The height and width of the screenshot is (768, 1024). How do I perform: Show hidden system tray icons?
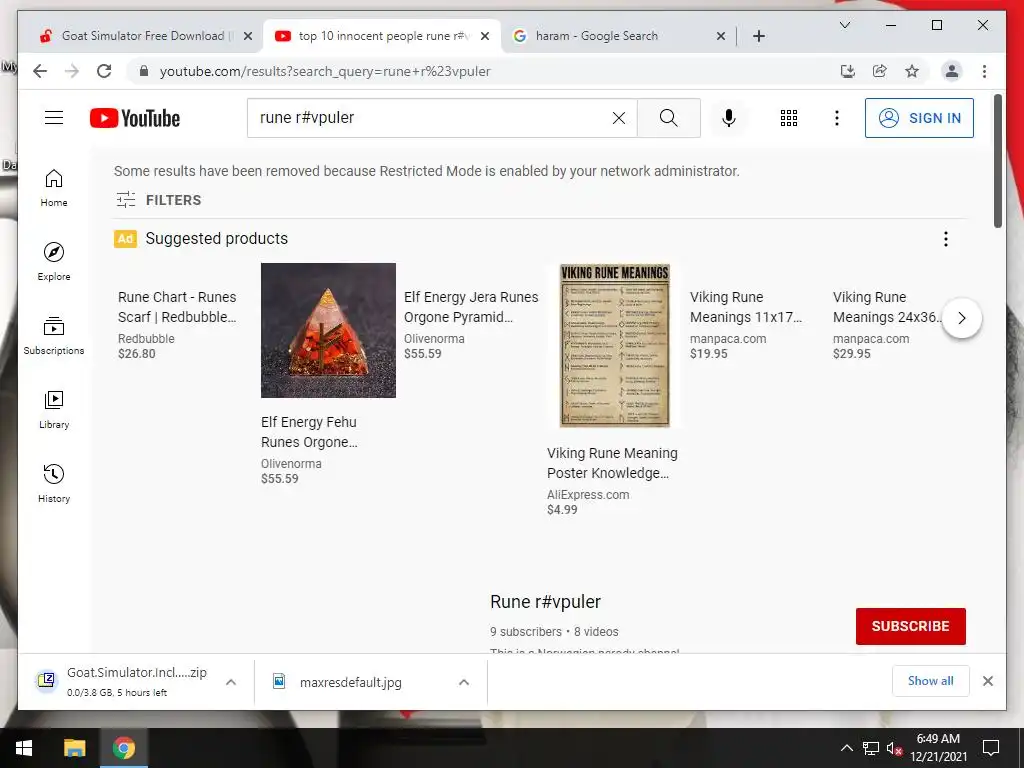[846, 748]
